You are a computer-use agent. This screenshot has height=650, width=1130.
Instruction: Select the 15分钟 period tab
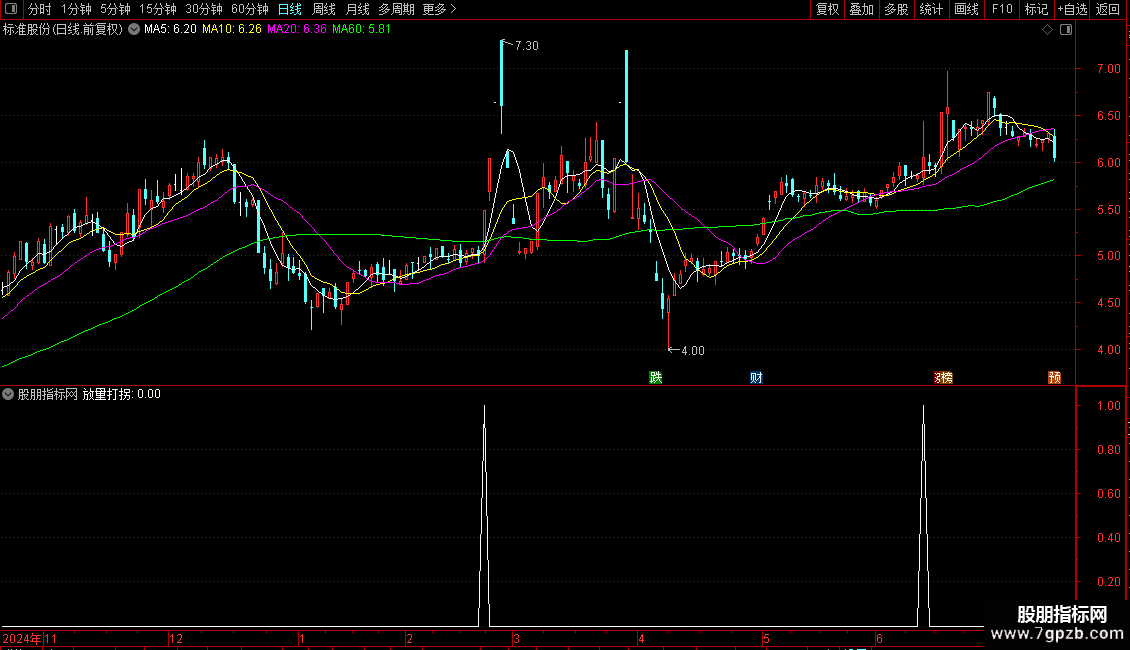[157, 9]
